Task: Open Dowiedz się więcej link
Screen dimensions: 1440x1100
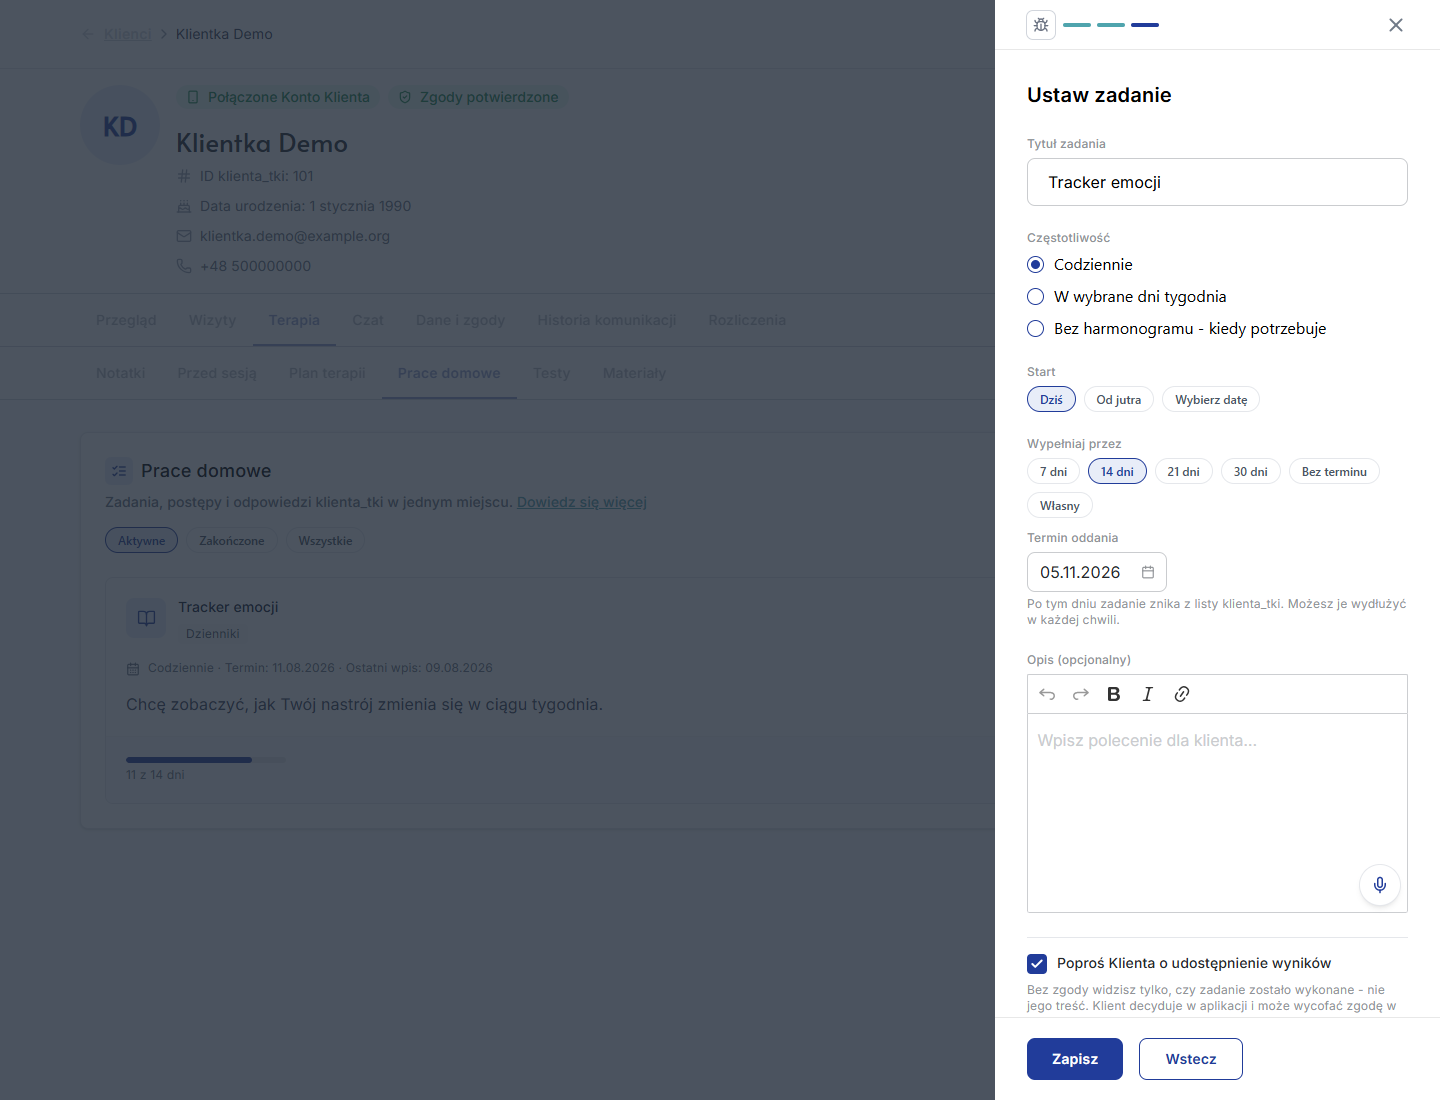Action: tap(582, 502)
